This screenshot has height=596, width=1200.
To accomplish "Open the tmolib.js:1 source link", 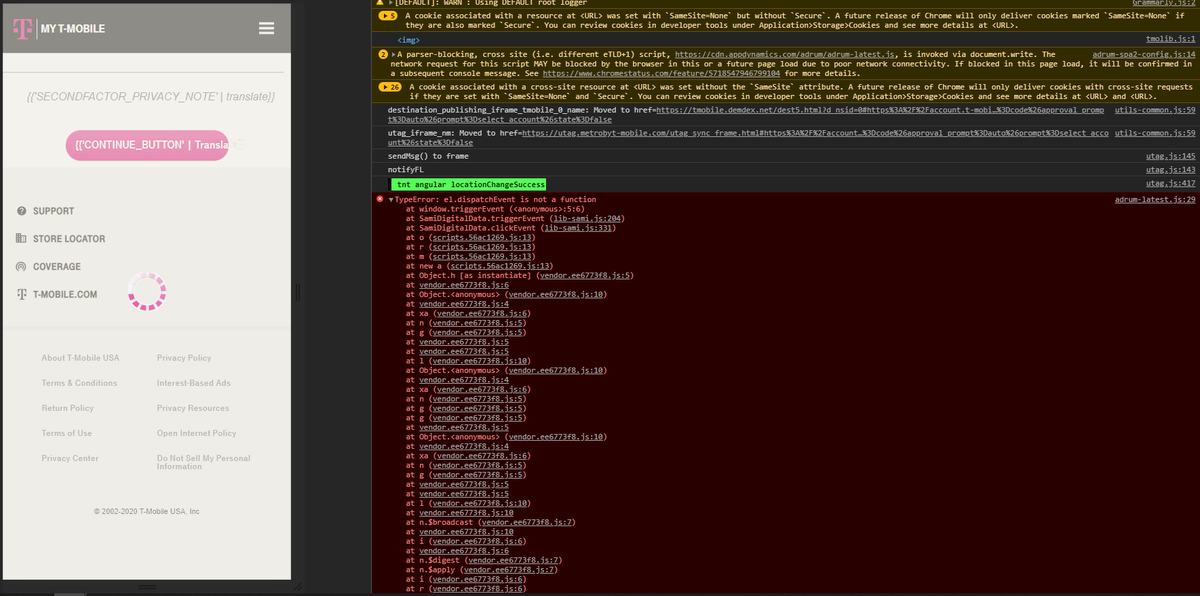I will coord(1170,38).
